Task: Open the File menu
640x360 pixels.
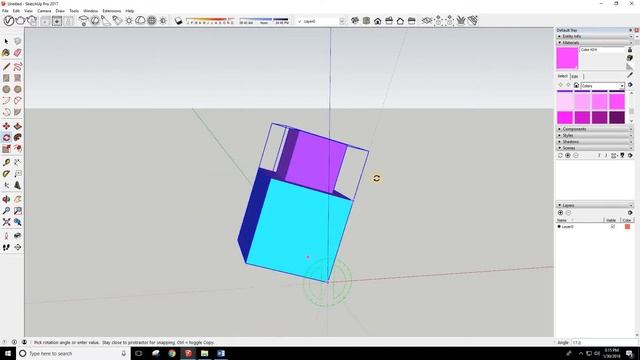Action: 5,11
